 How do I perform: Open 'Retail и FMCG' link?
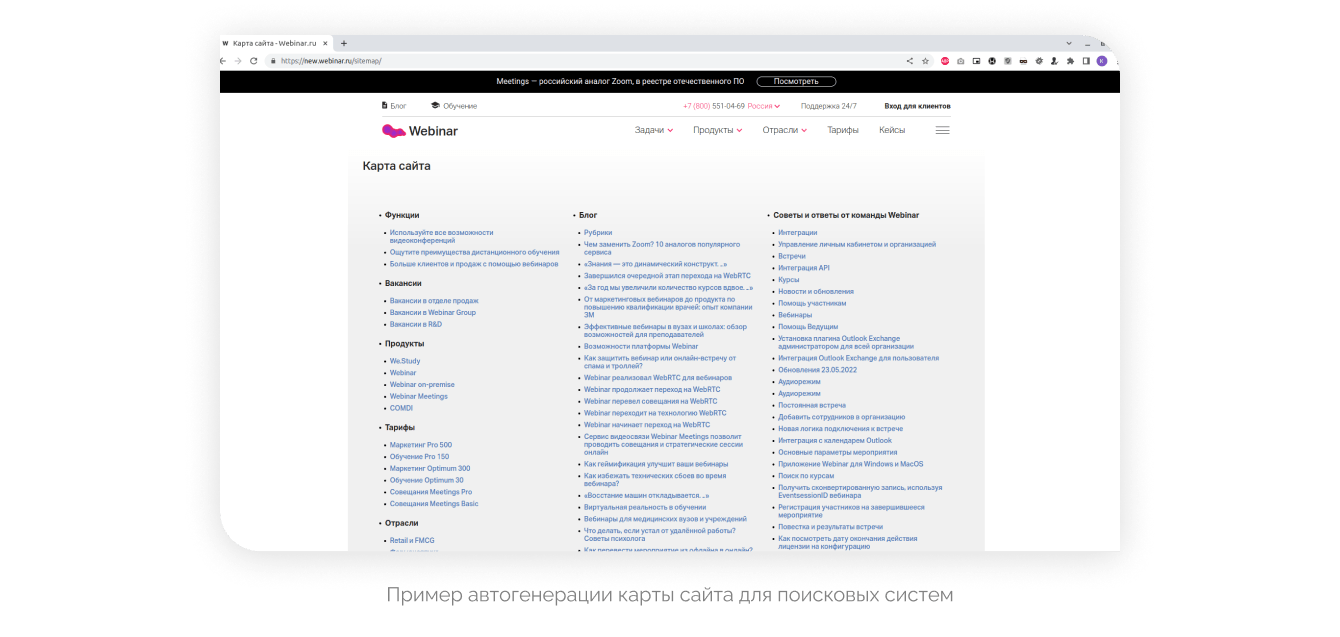click(412, 541)
